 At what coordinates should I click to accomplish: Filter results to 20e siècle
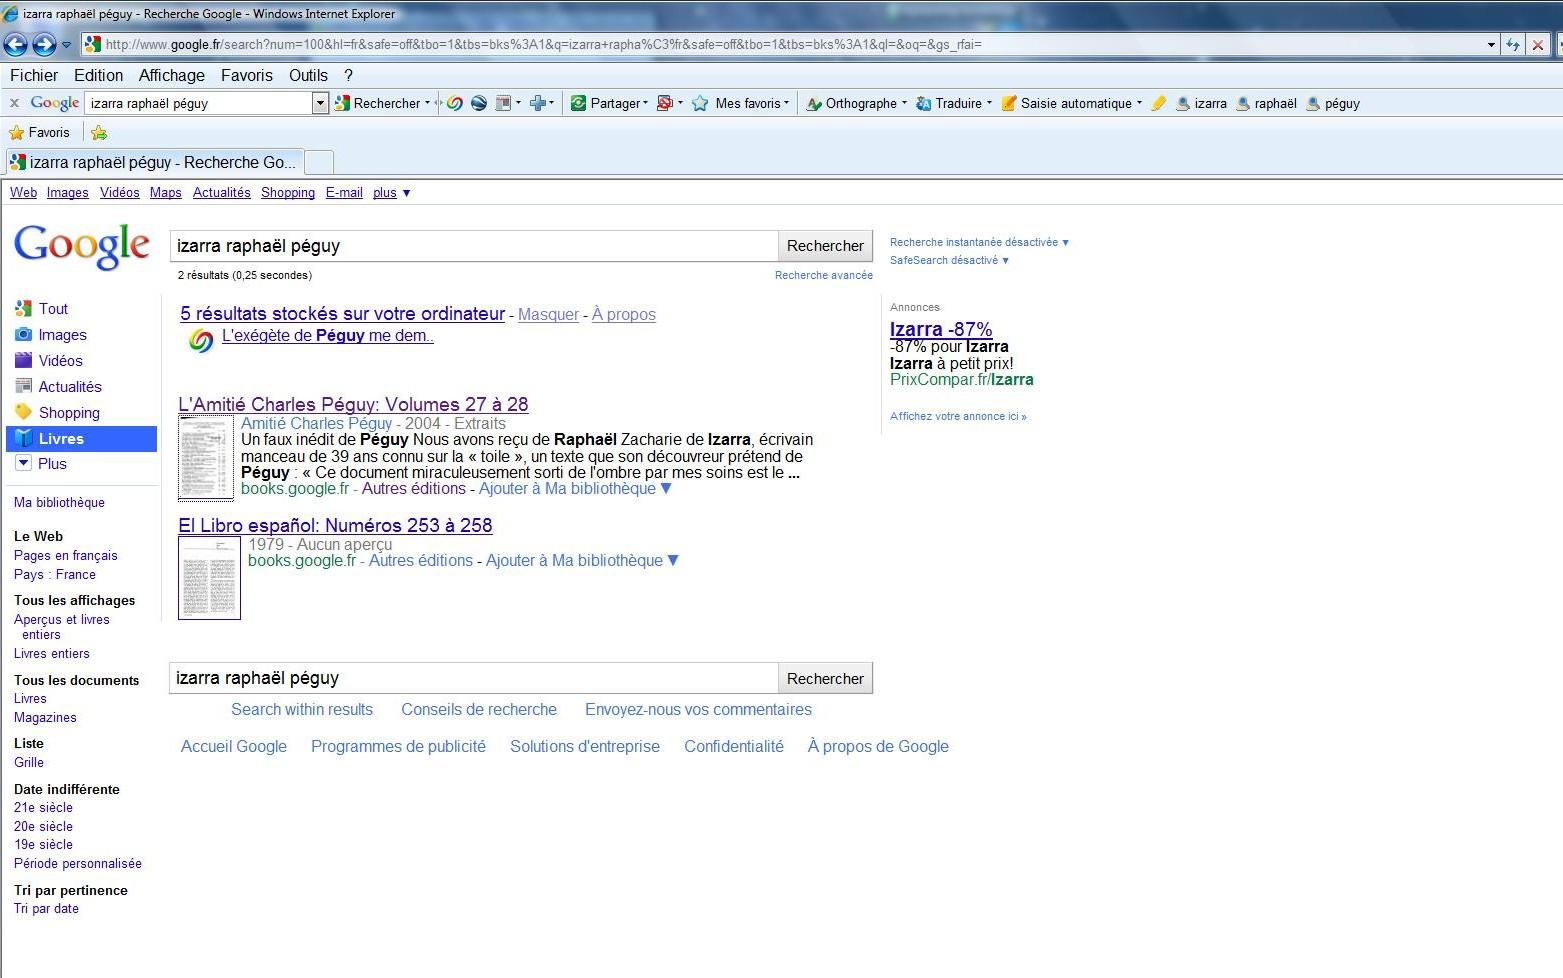(x=43, y=826)
